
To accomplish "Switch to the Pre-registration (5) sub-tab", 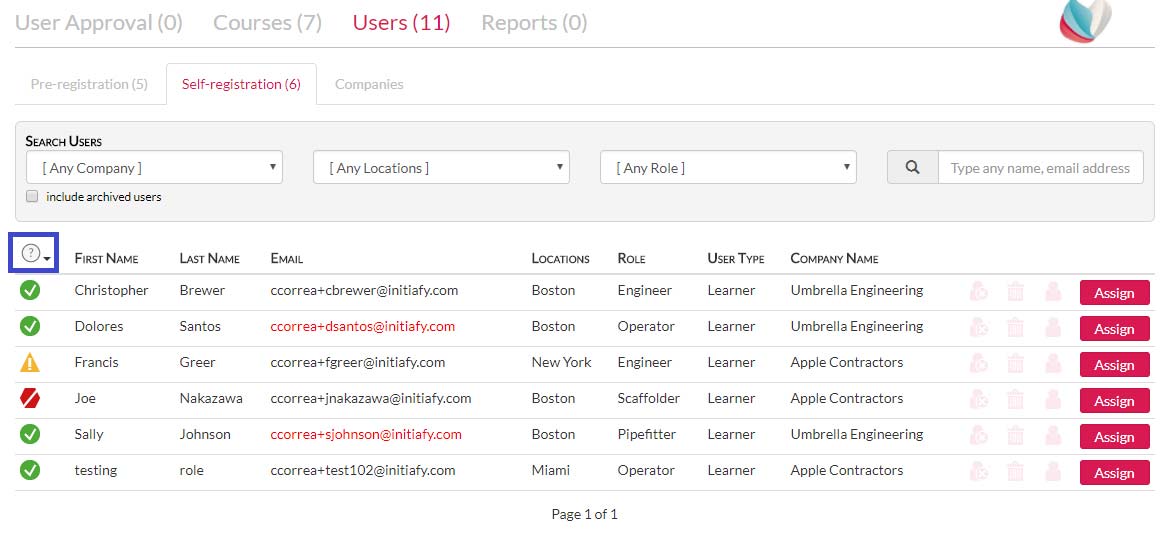I will pyautogui.click(x=90, y=84).
